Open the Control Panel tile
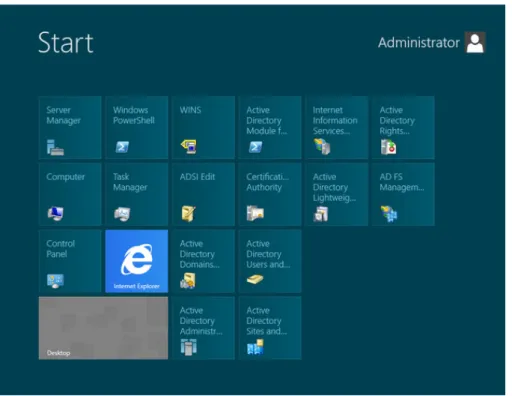The image size is (512, 396). (70, 261)
